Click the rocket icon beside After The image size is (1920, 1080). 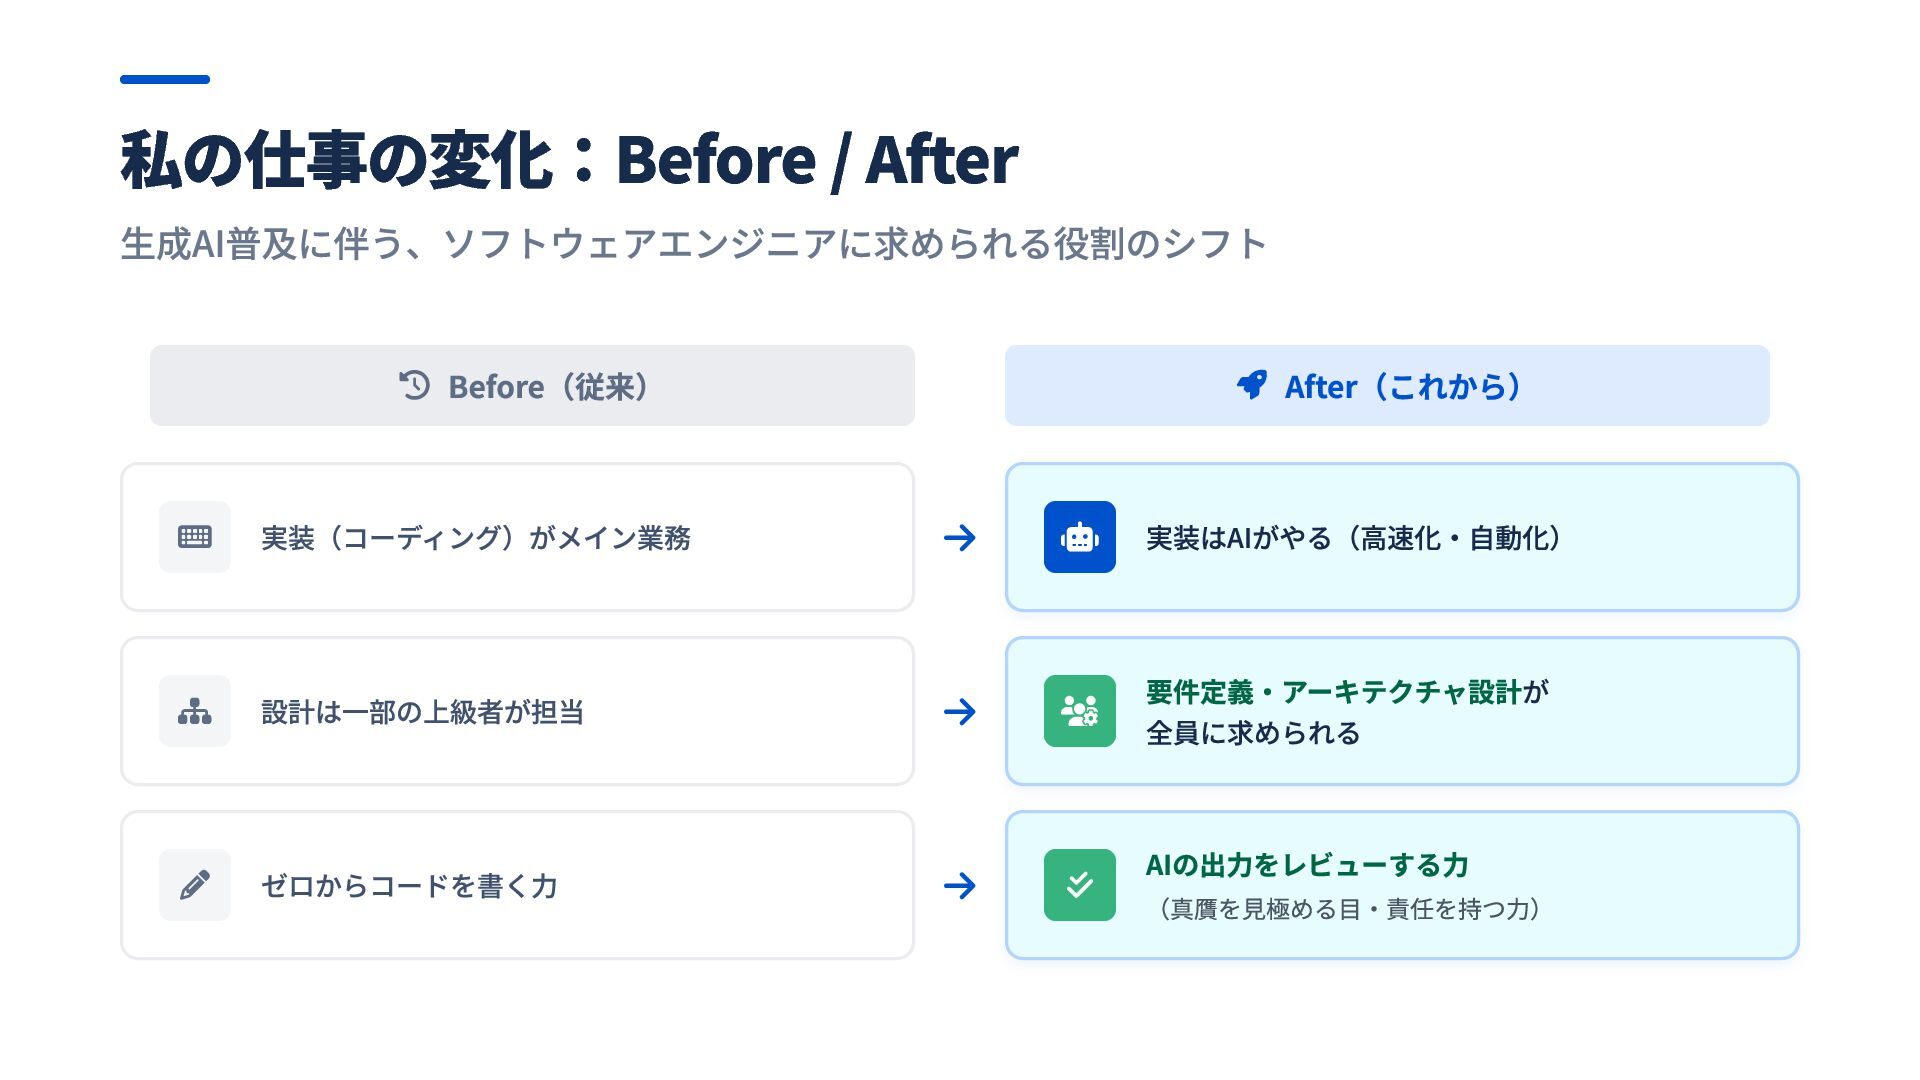click(1251, 386)
